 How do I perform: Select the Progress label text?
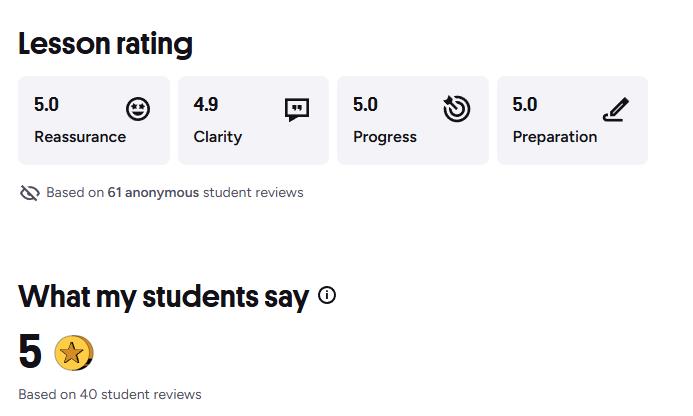point(385,137)
